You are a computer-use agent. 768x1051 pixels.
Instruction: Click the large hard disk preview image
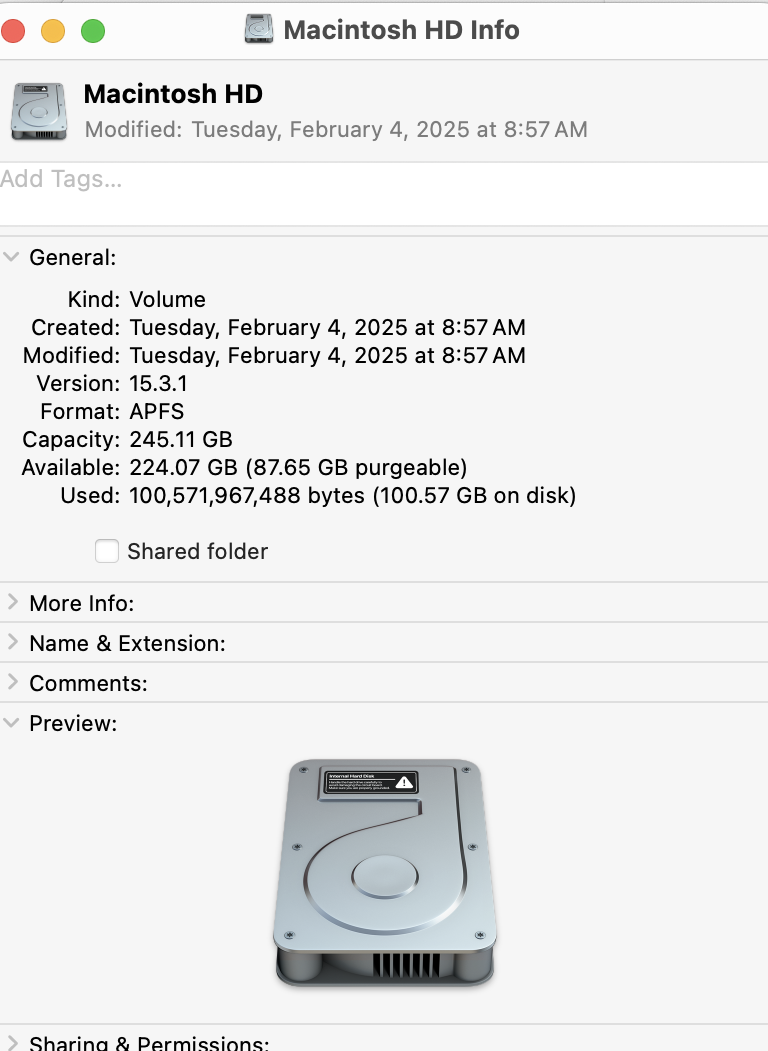point(384,872)
